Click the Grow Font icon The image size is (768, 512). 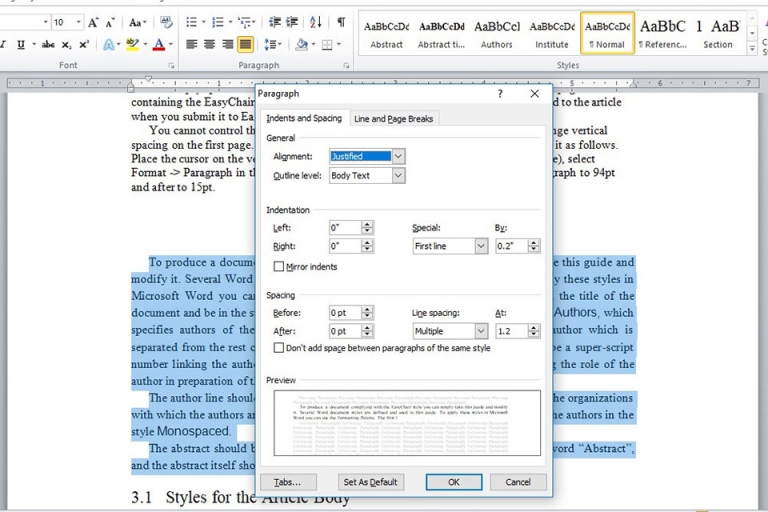pyautogui.click(x=93, y=22)
